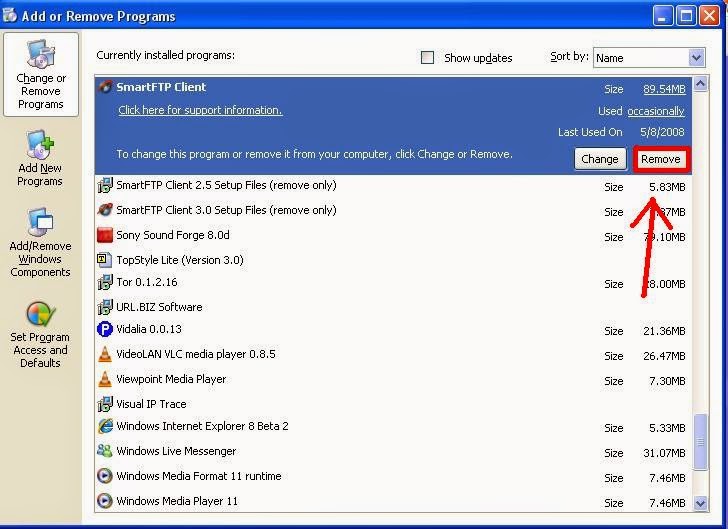The width and height of the screenshot is (728, 529).
Task: Select Sony Sound Forge 8.0d entry text
Action: point(173,235)
